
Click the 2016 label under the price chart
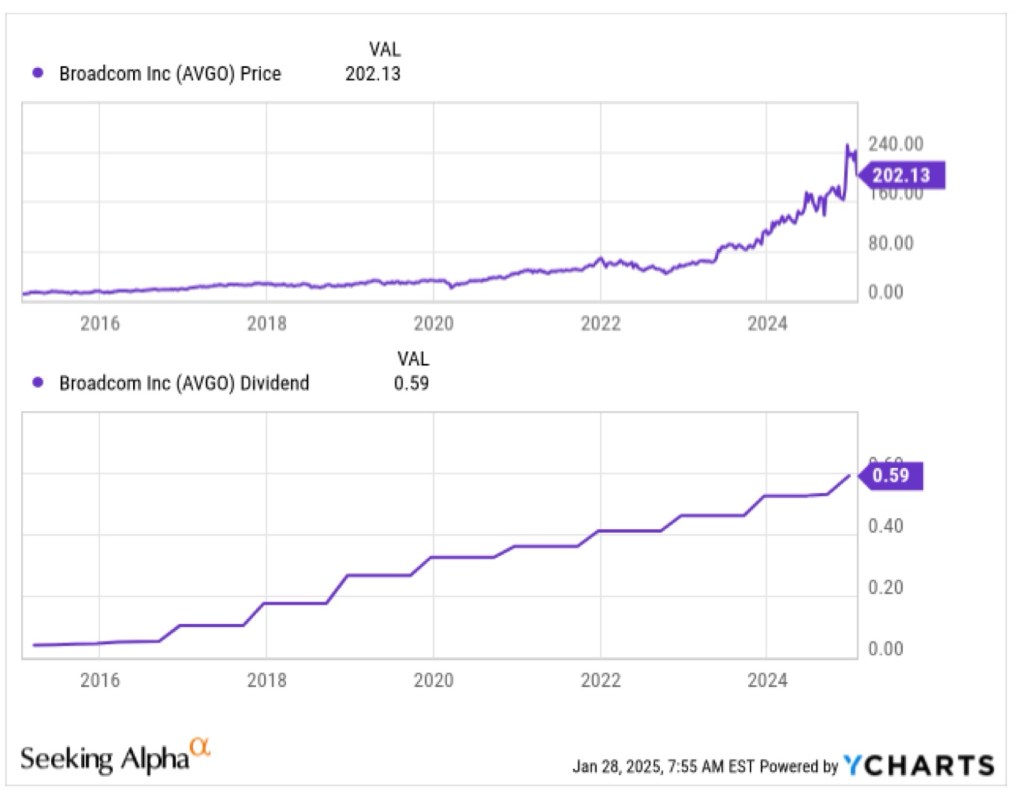(x=99, y=322)
